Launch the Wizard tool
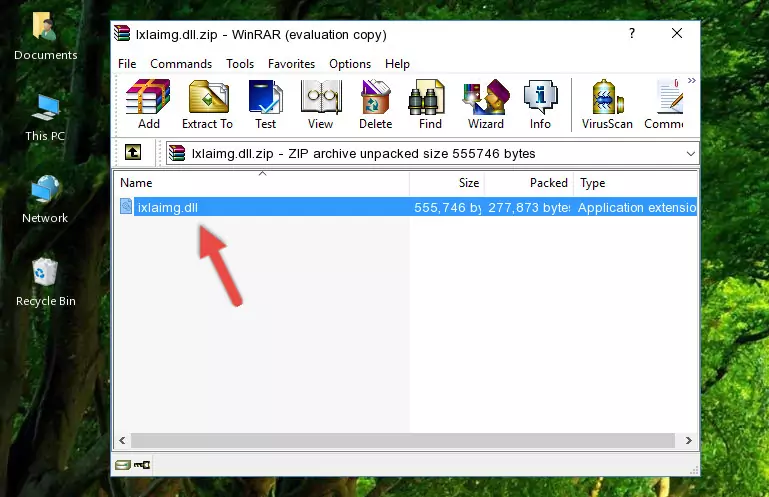769x497 pixels. tap(486, 104)
